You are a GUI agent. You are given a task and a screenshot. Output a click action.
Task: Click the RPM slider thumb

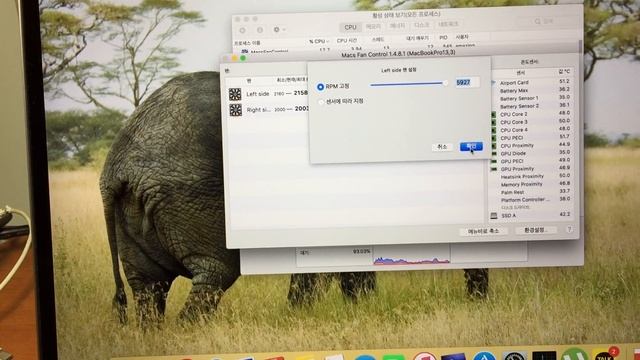[x=445, y=83]
